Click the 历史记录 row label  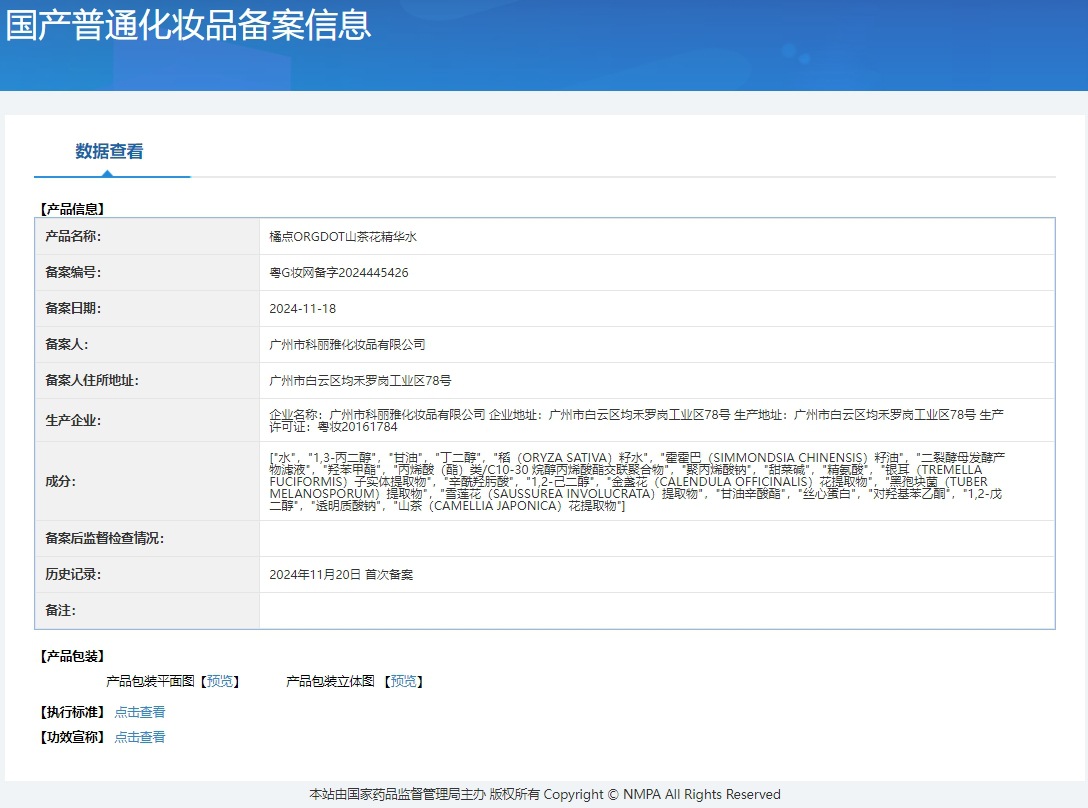[x=73, y=575]
